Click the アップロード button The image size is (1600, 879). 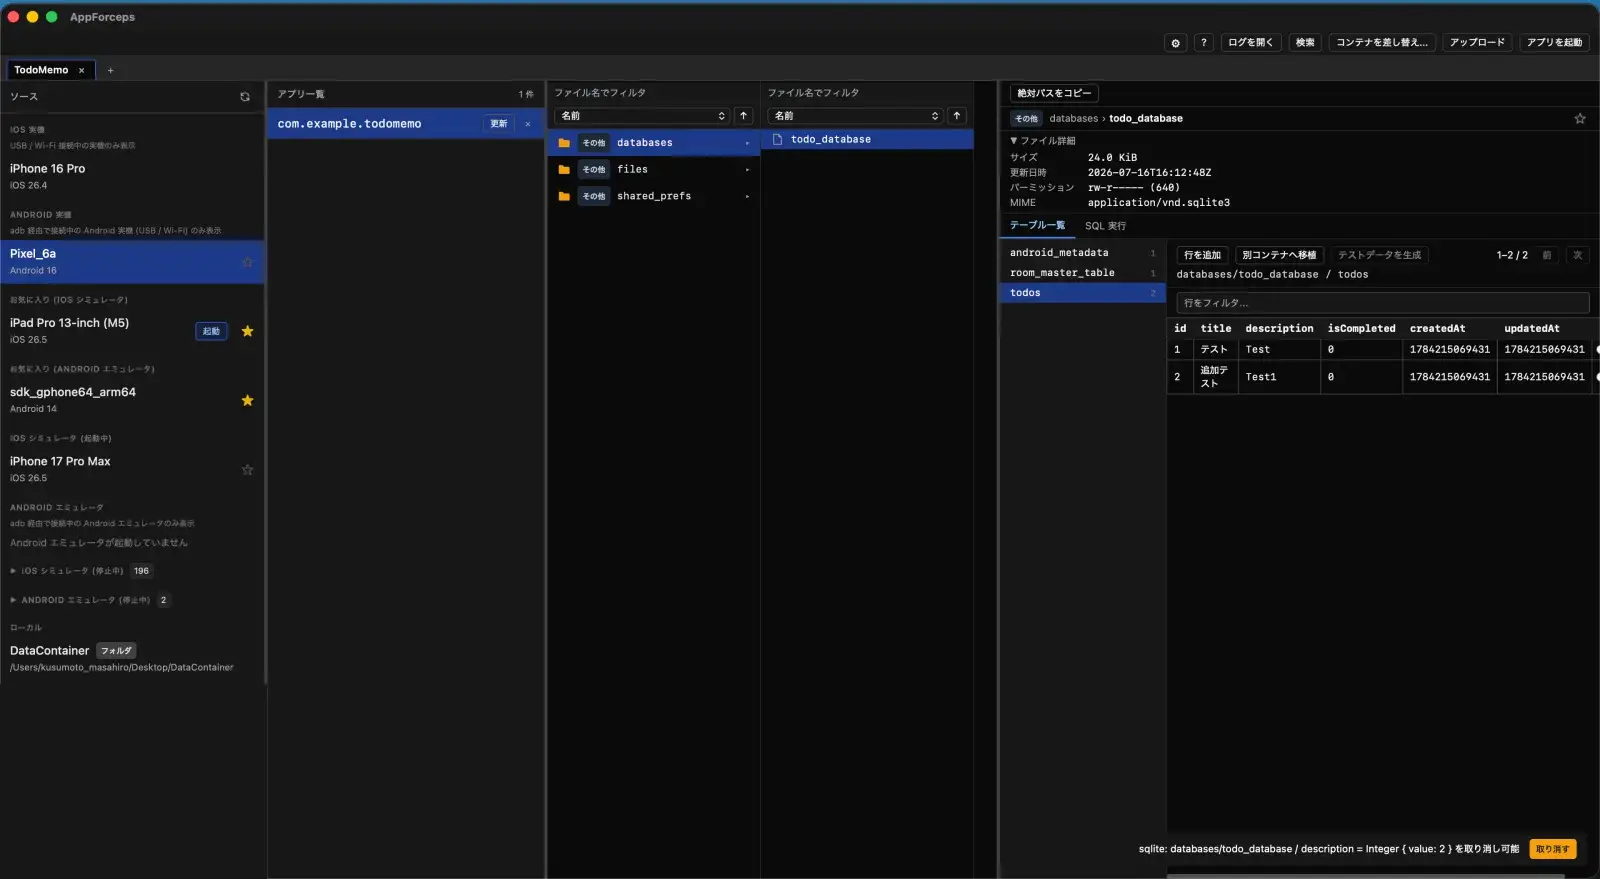tap(1477, 42)
